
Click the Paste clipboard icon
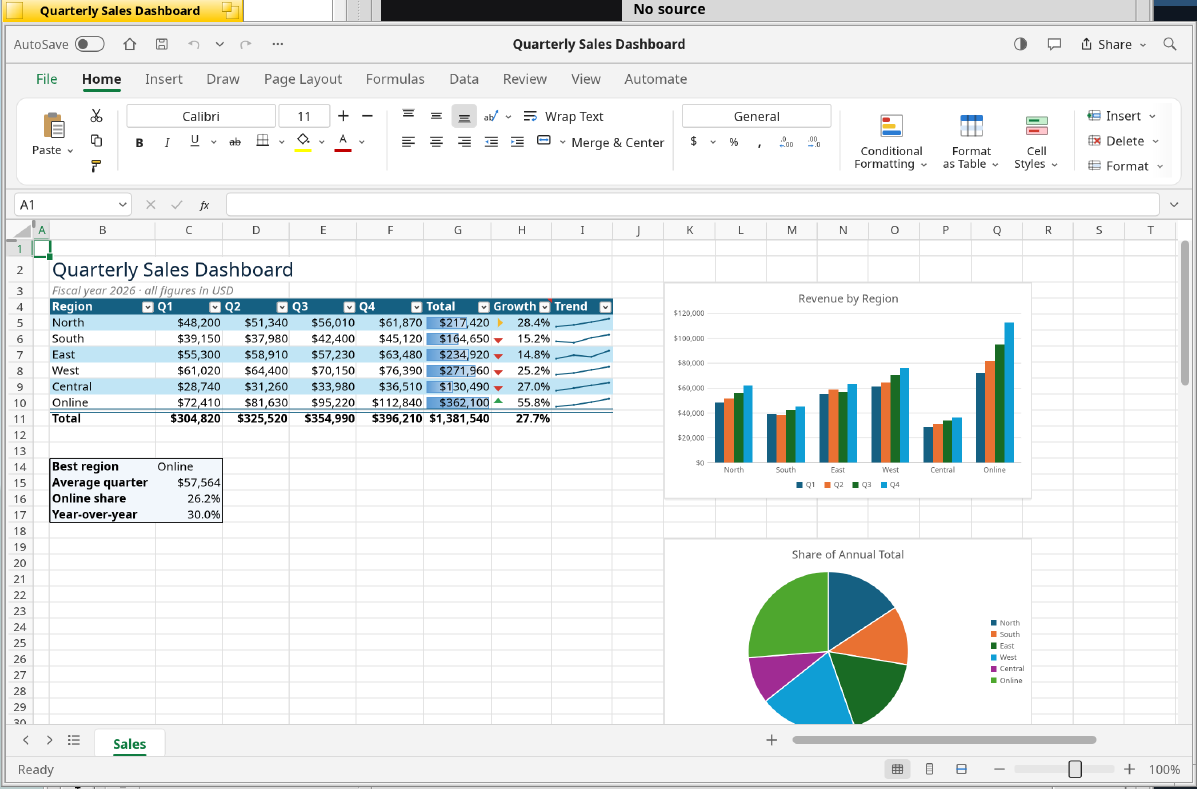click(53, 125)
